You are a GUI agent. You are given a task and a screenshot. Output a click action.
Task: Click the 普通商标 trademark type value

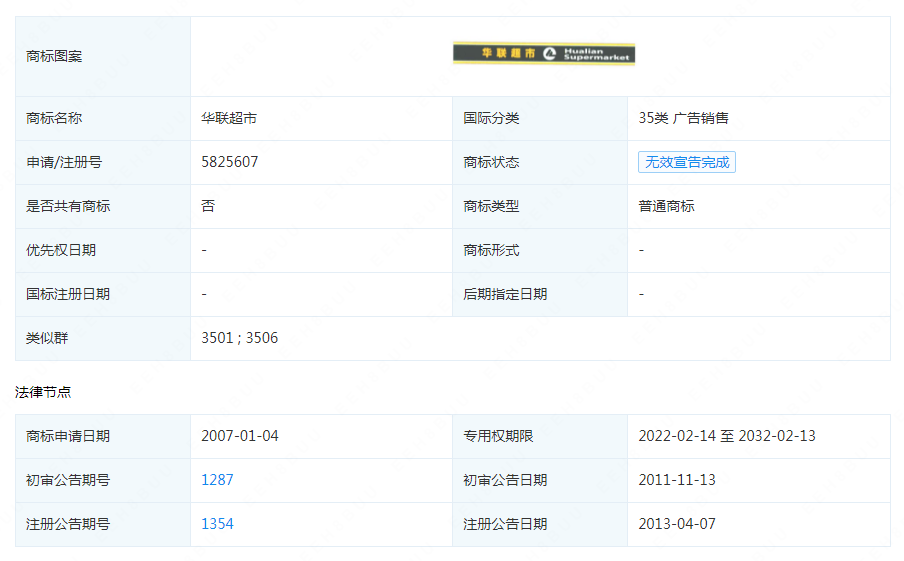coord(666,206)
